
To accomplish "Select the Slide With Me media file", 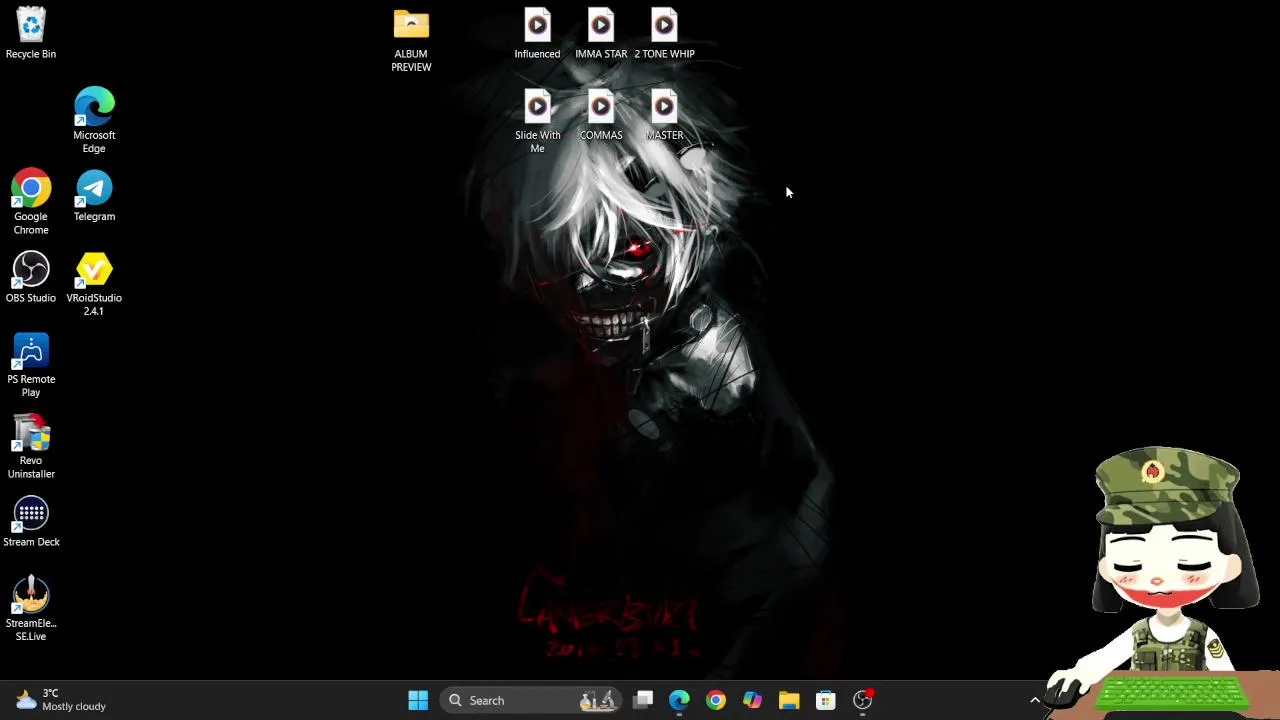I will (x=537, y=121).
